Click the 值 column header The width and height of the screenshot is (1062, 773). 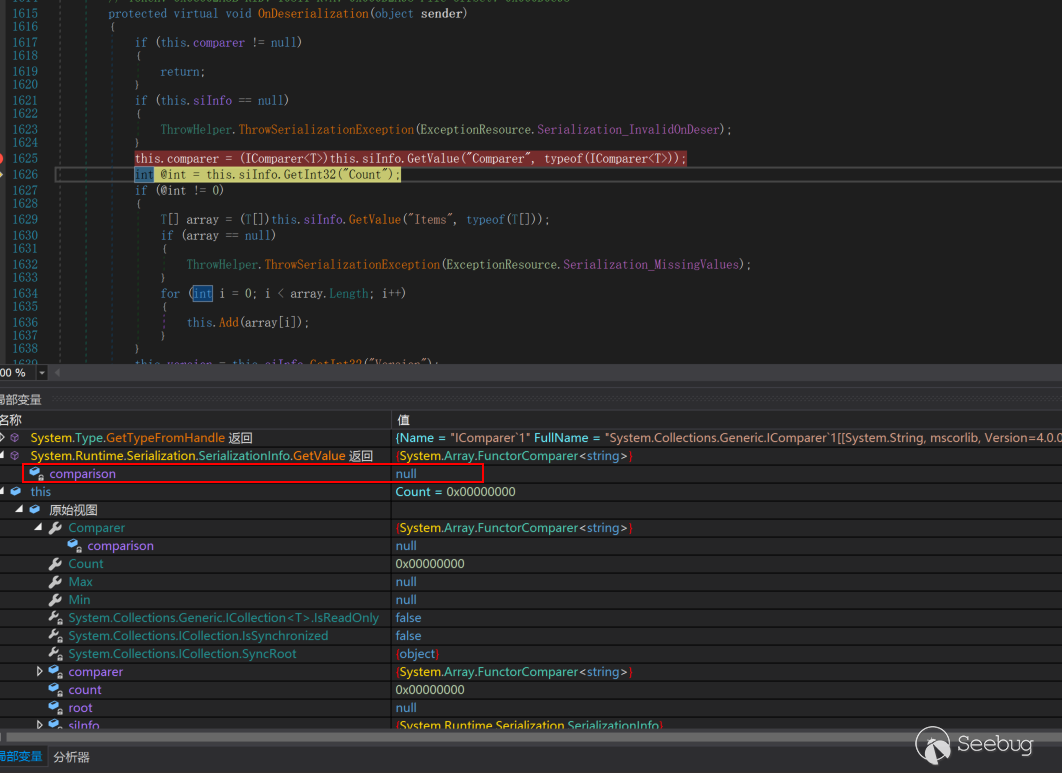coord(403,420)
